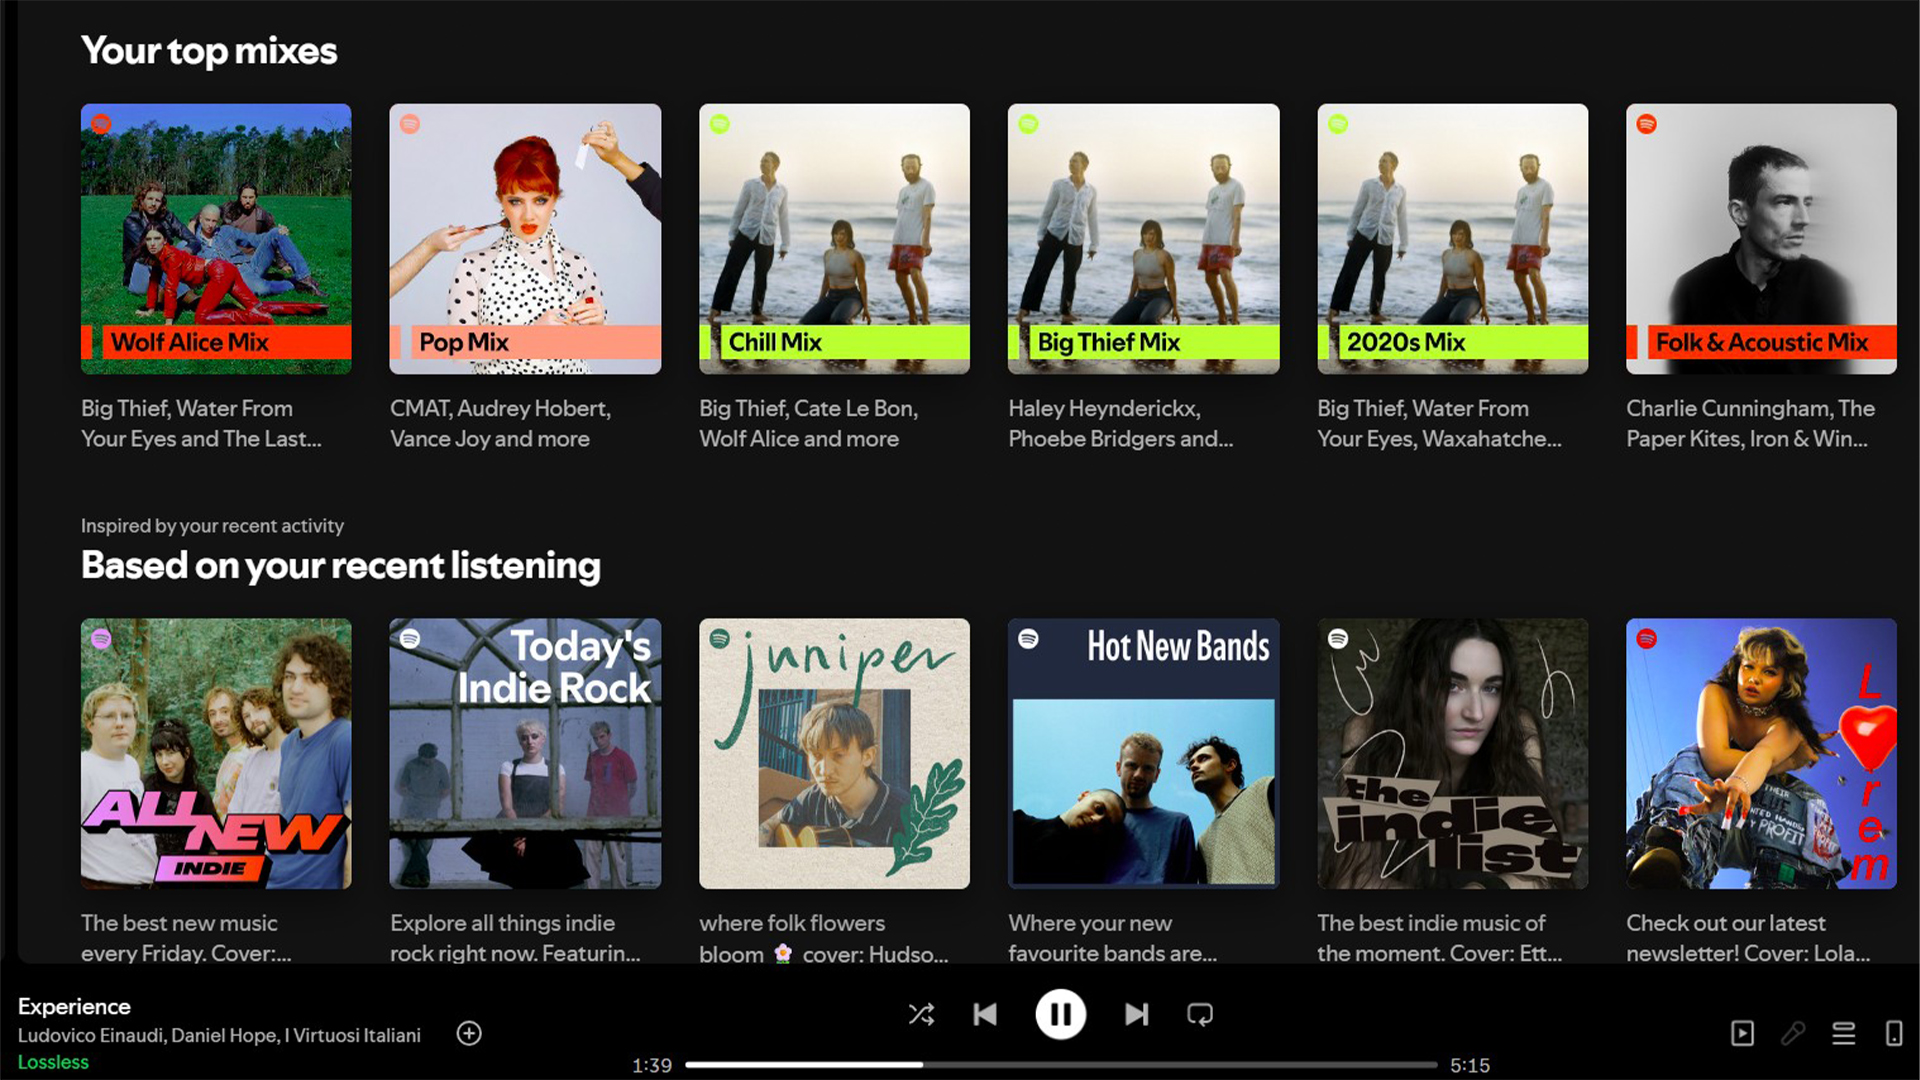Skip to next track
The image size is (1920, 1080).
point(1136,1015)
